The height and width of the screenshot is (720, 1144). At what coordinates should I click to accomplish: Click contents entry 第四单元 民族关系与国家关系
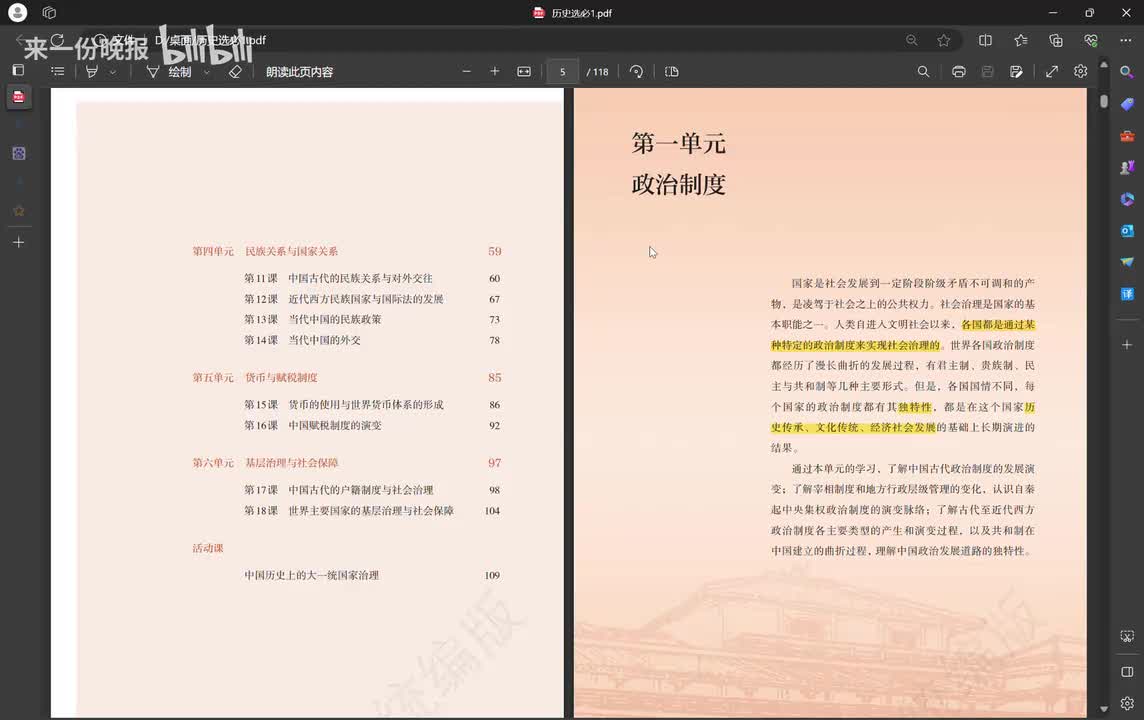tap(347, 251)
